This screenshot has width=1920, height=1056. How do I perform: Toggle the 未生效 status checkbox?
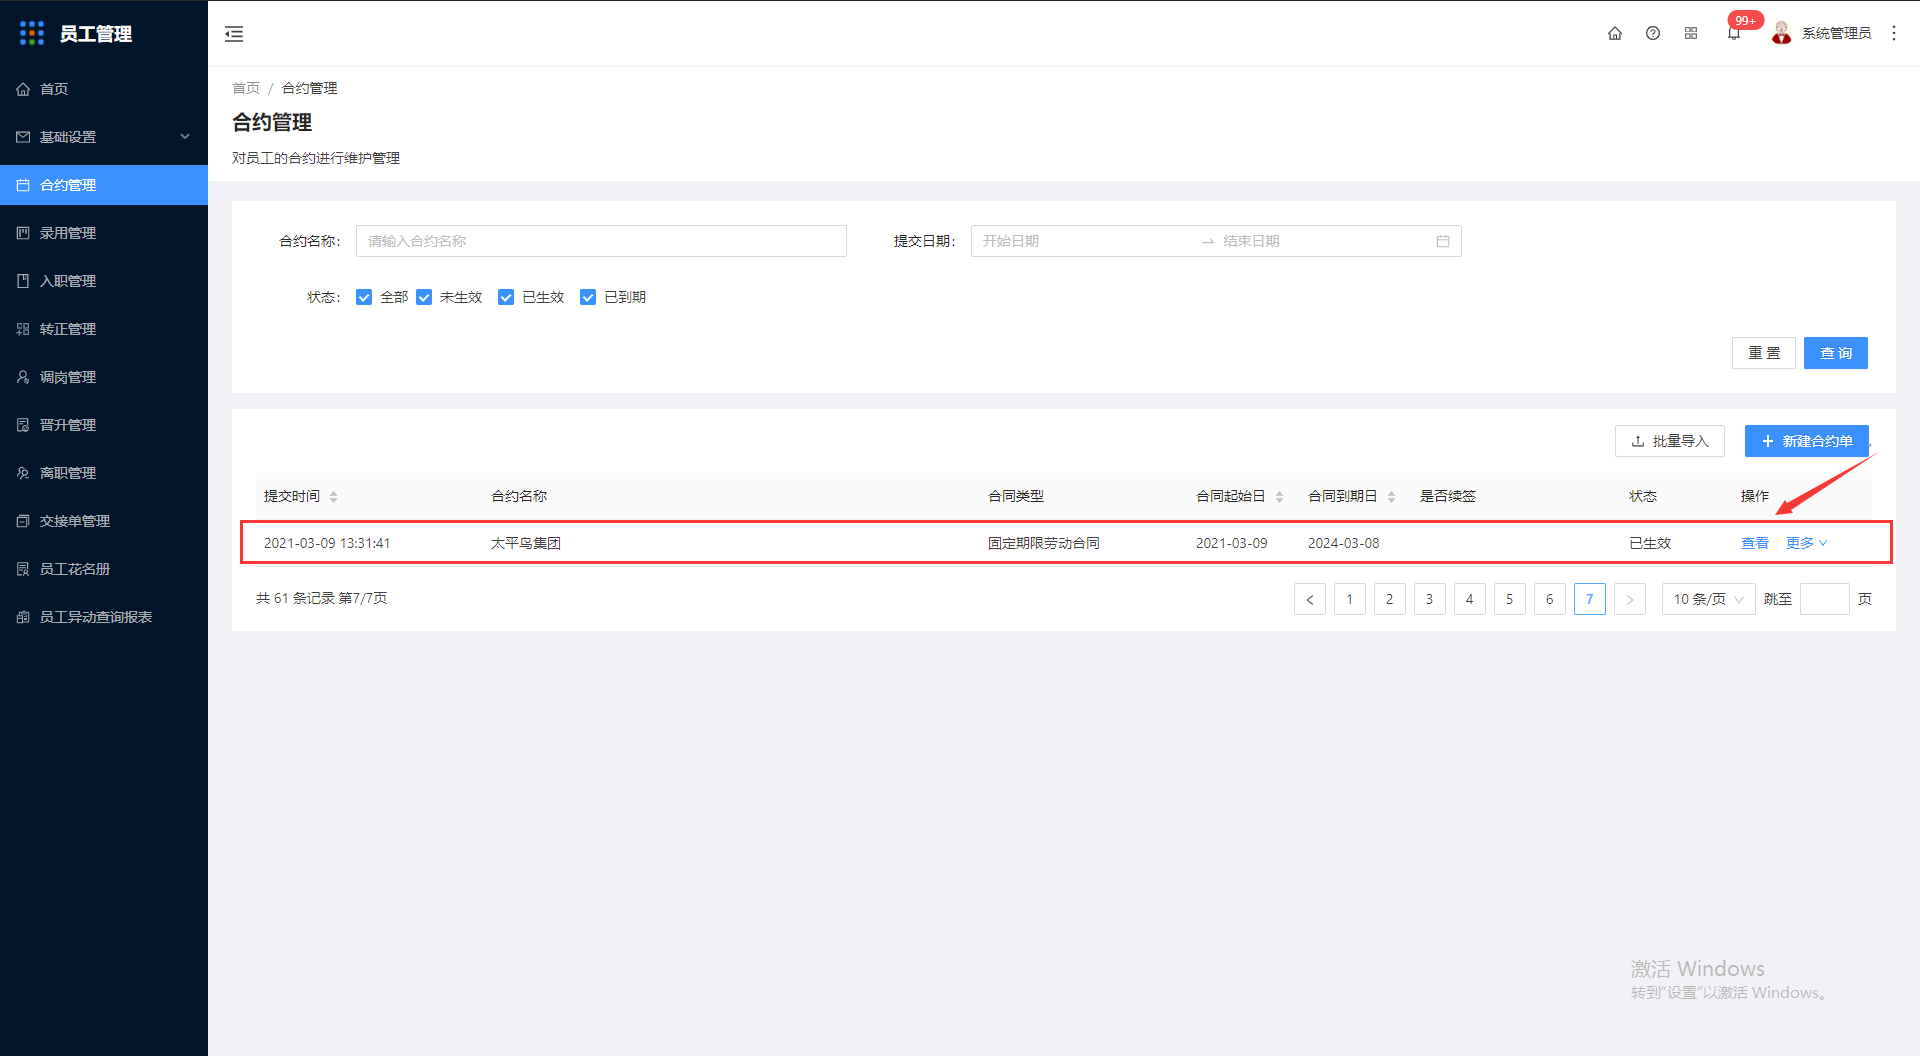tap(424, 297)
